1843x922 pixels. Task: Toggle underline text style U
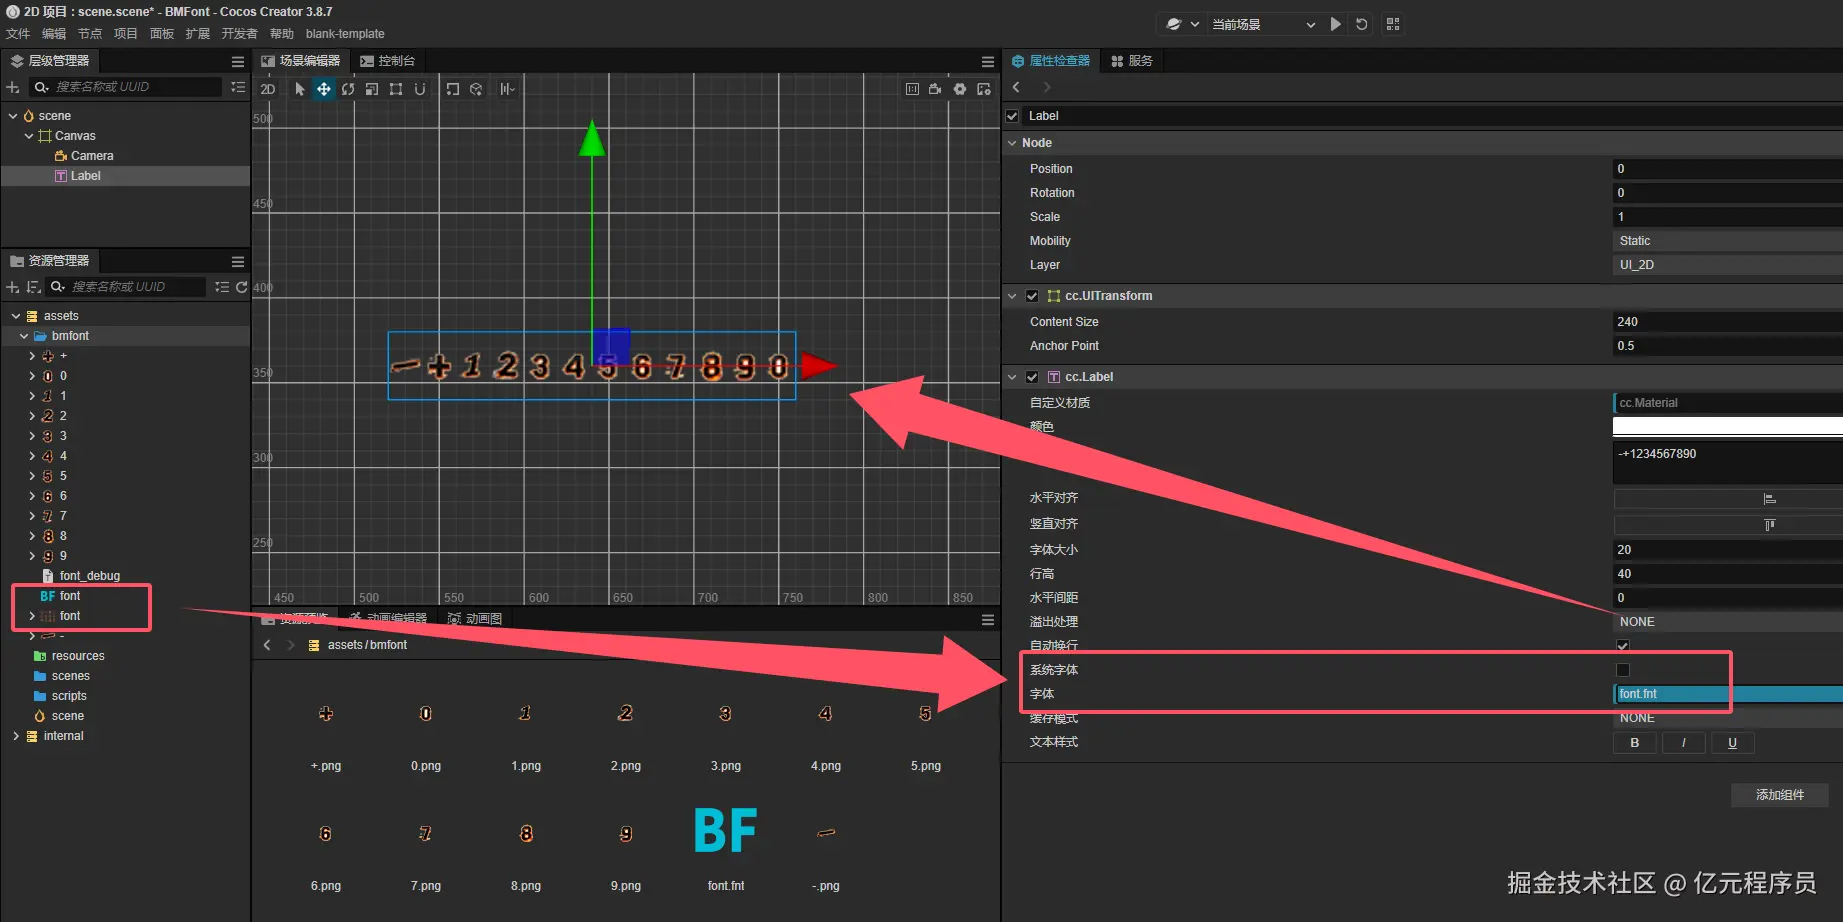coord(1733,743)
